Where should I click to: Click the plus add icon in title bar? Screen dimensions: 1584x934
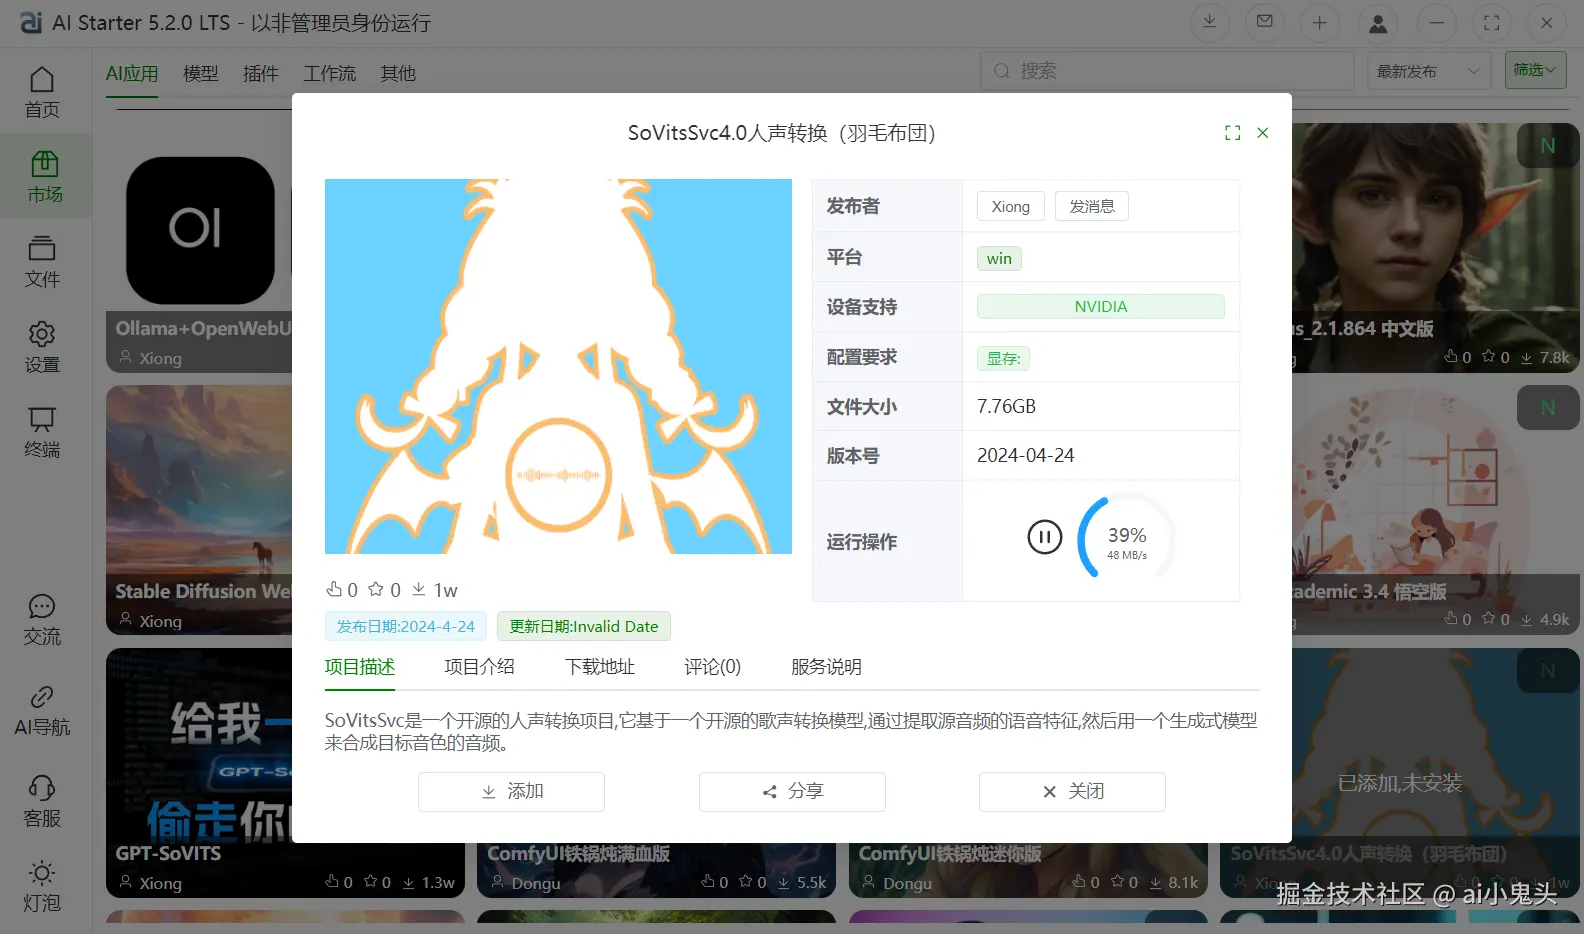[1320, 22]
